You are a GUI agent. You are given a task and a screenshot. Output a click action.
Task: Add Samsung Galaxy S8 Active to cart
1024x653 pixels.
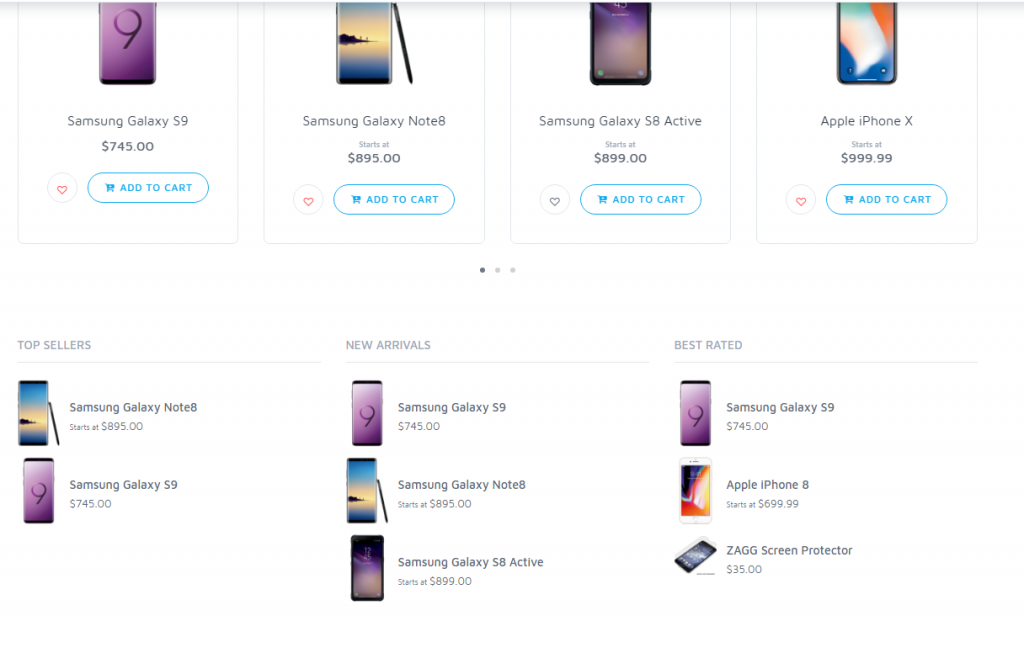point(641,200)
